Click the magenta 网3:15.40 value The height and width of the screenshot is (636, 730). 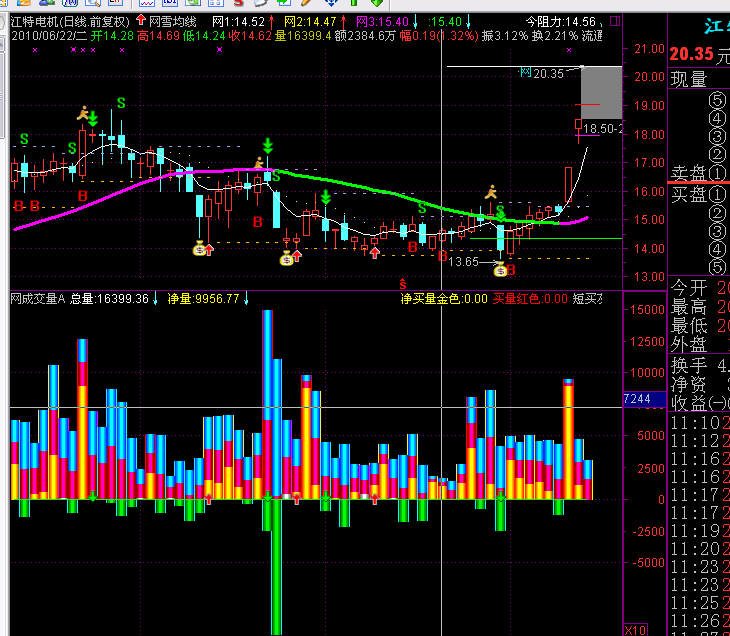pos(382,22)
